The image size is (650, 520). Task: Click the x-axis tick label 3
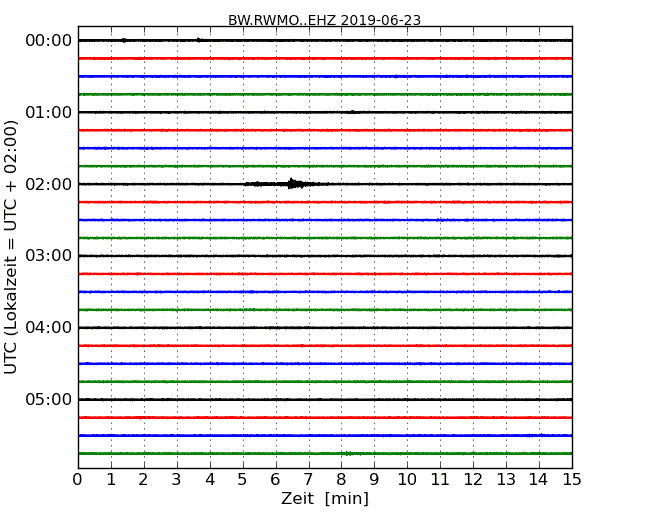coord(176,480)
